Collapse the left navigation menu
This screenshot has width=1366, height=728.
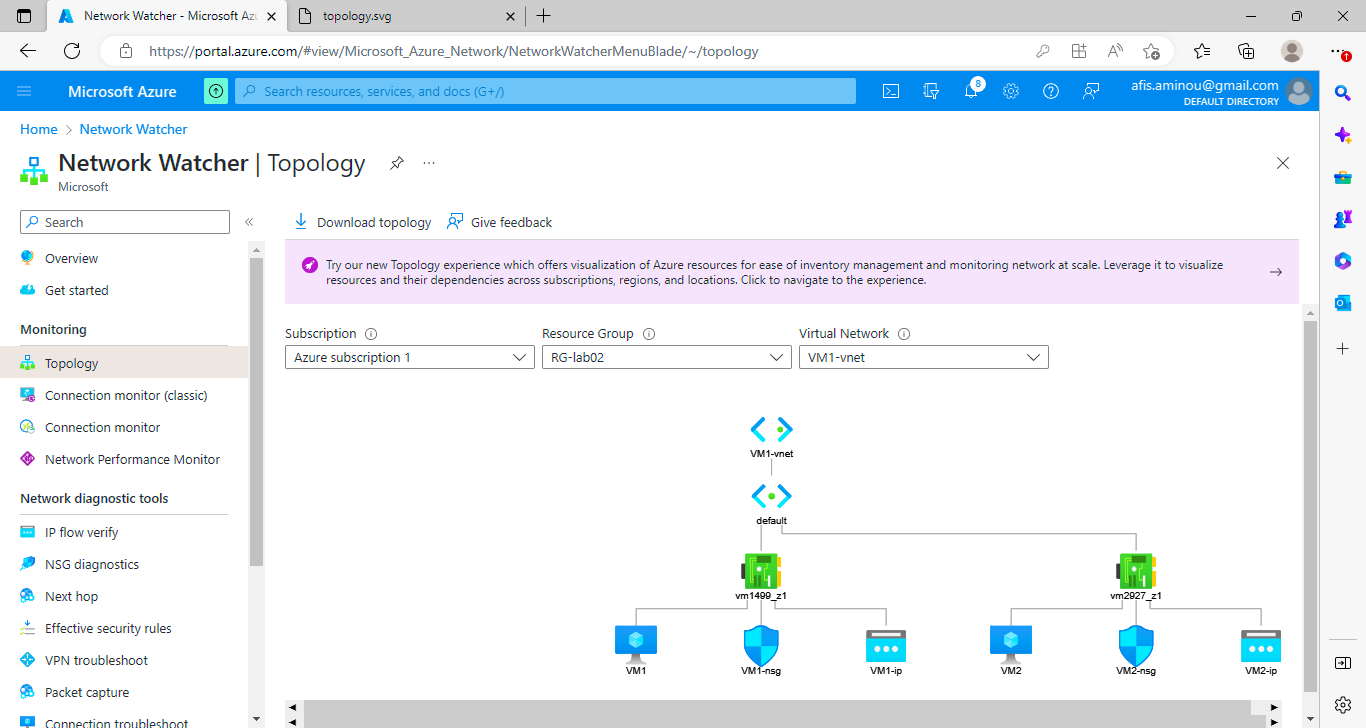pos(249,222)
